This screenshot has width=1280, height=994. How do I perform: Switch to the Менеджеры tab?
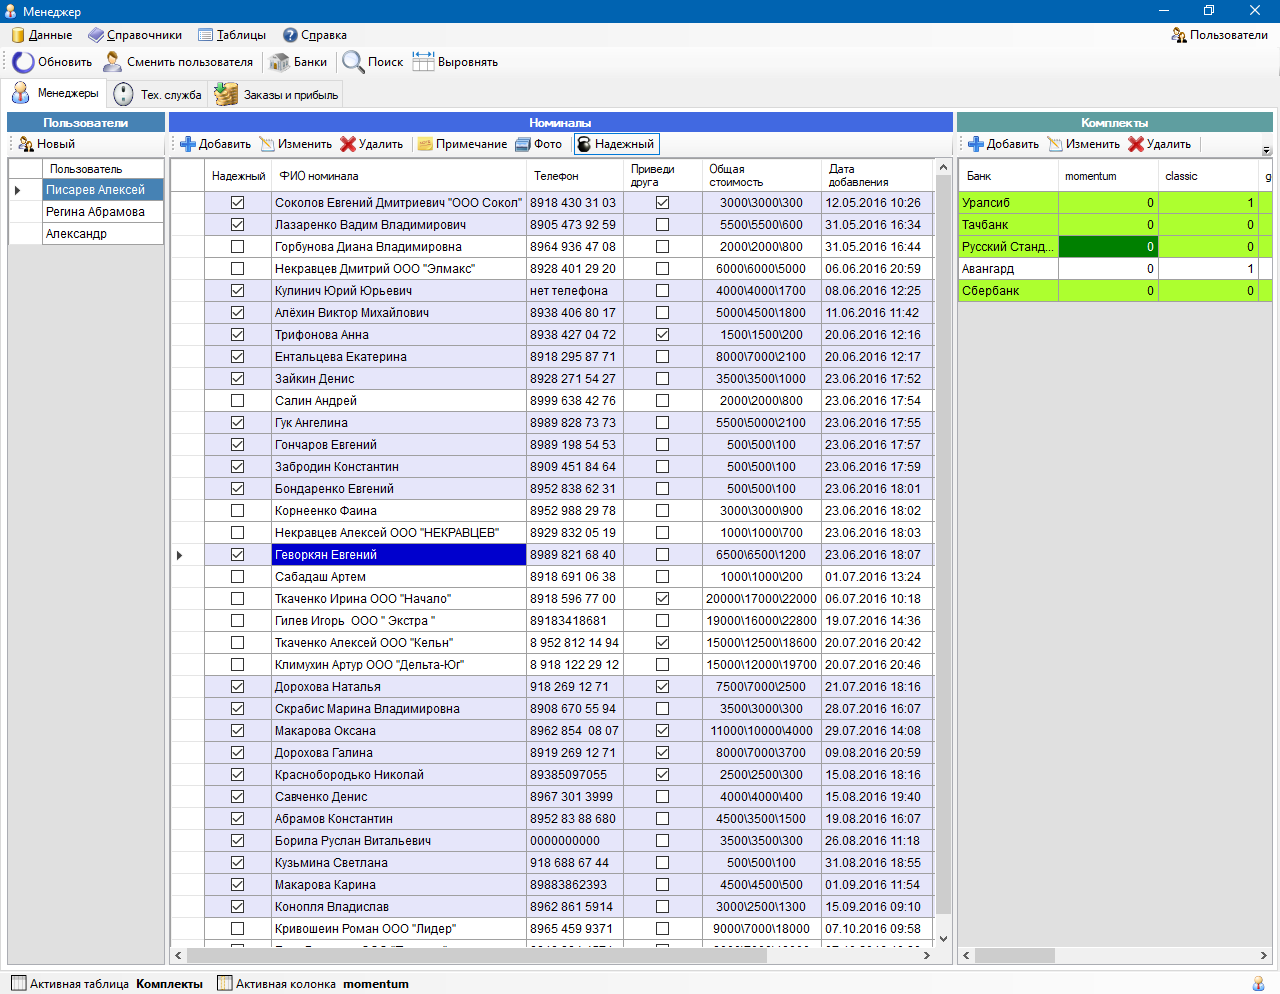[55, 93]
